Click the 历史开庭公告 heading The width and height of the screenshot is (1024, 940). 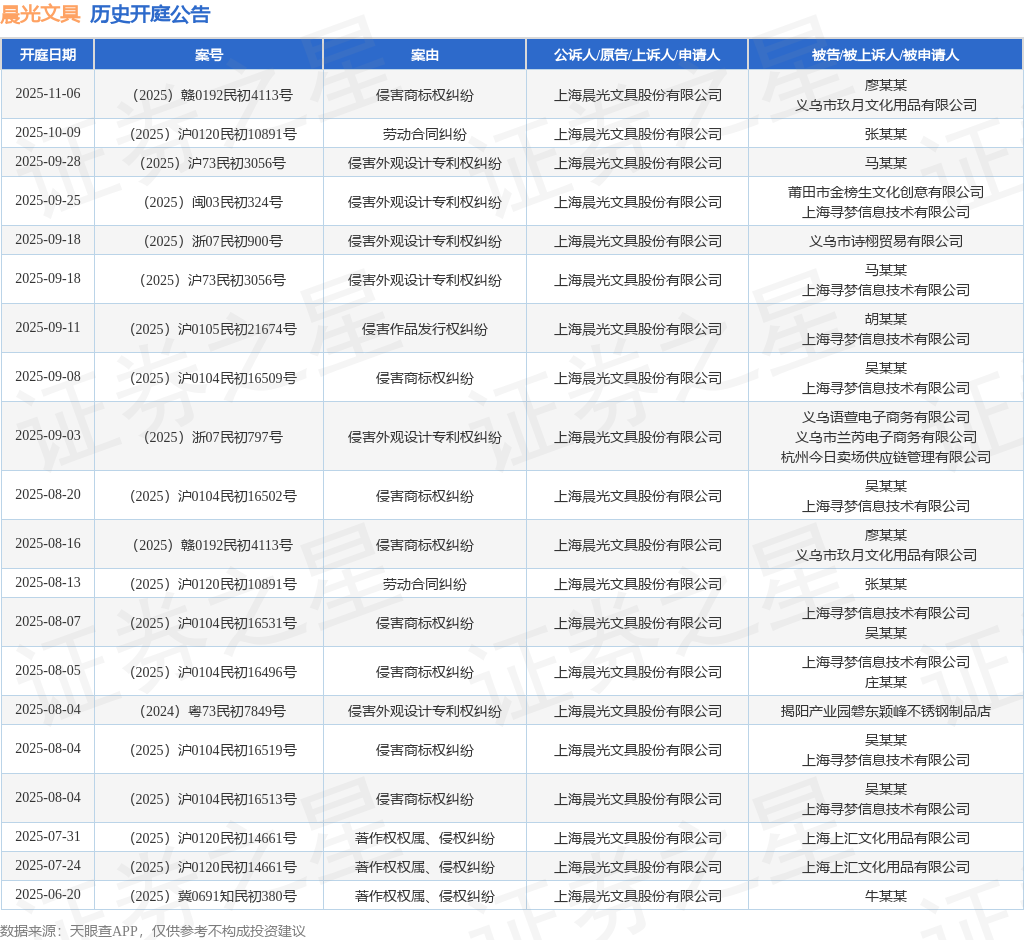pos(150,14)
